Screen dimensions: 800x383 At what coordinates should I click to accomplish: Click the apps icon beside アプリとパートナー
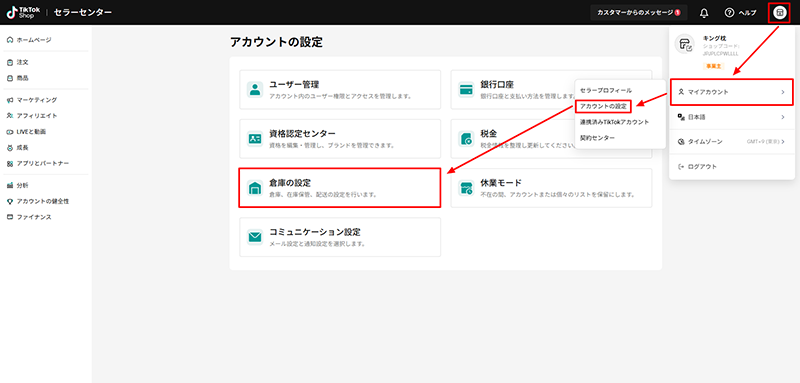(x=10, y=163)
